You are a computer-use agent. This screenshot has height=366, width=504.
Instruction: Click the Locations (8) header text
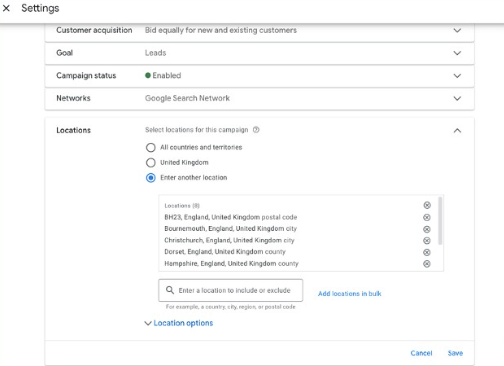(182, 206)
